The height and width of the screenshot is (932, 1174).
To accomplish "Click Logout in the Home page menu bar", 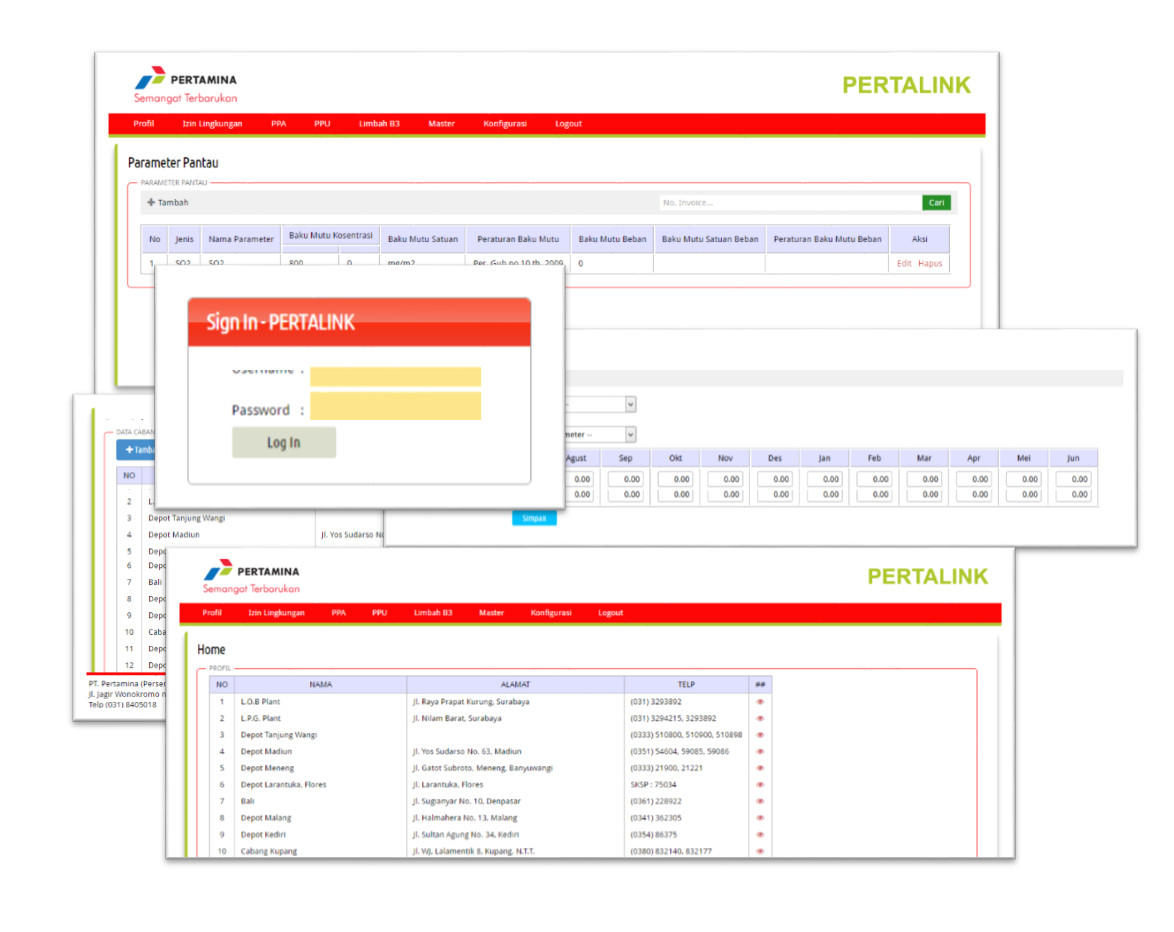I will point(610,613).
